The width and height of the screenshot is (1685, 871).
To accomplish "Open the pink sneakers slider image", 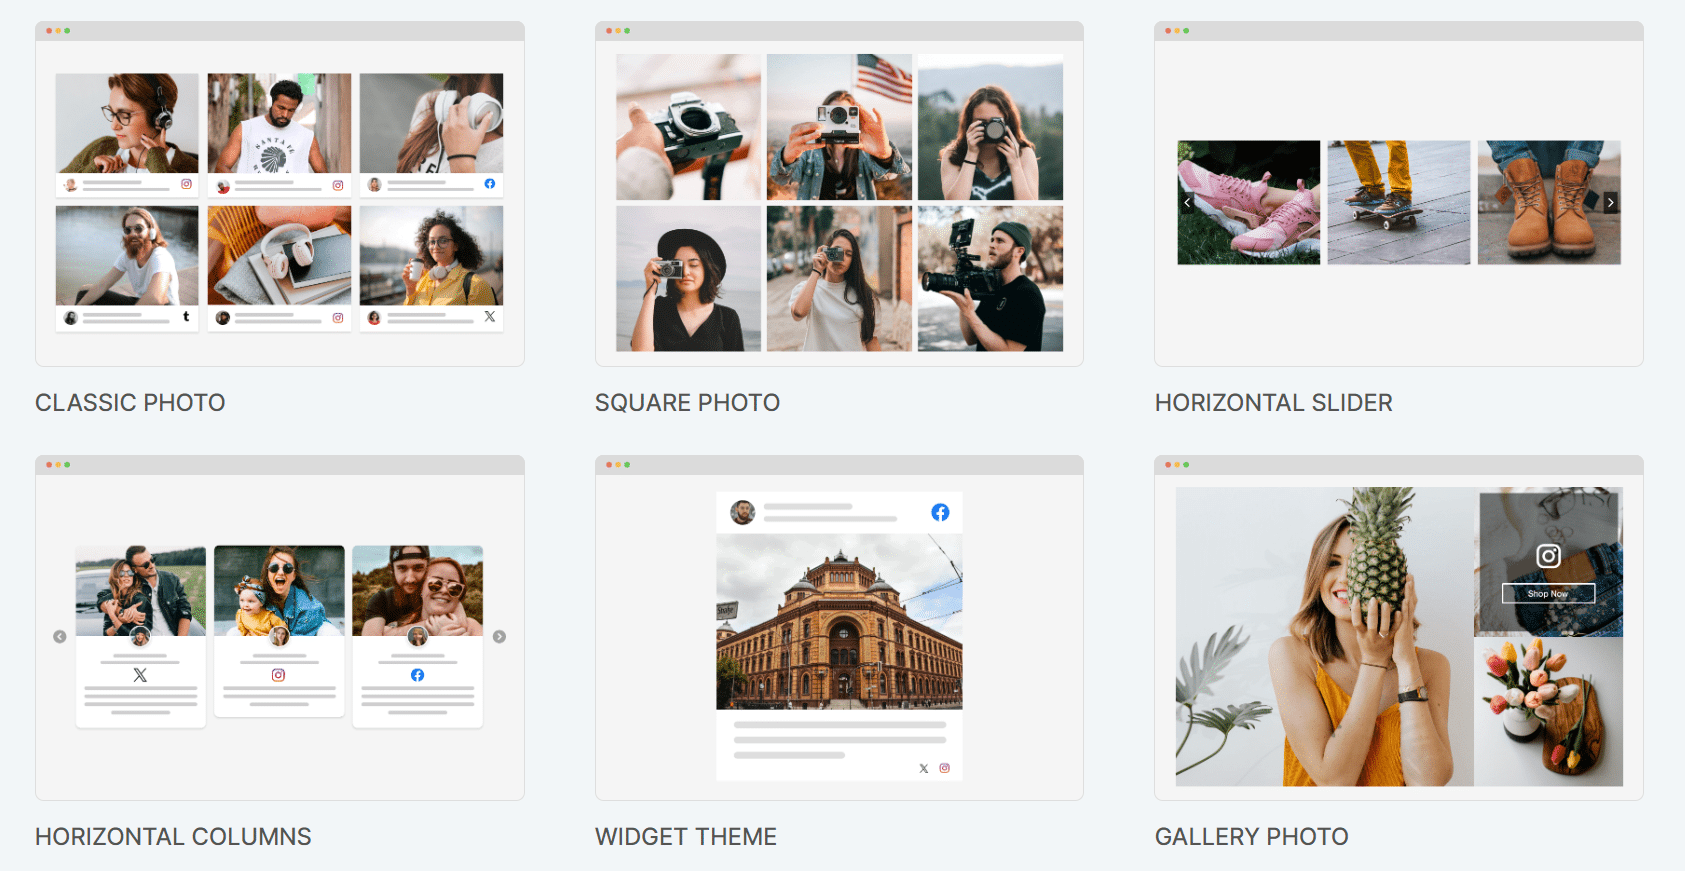I will tap(1249, 202).
